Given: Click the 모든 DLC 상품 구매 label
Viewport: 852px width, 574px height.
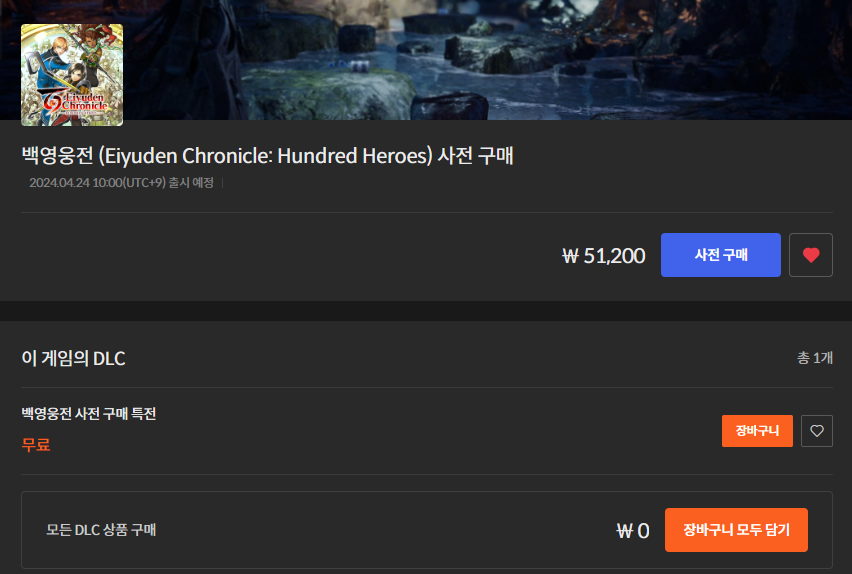Looking at the screenshot, I should (x=101, y=530).
